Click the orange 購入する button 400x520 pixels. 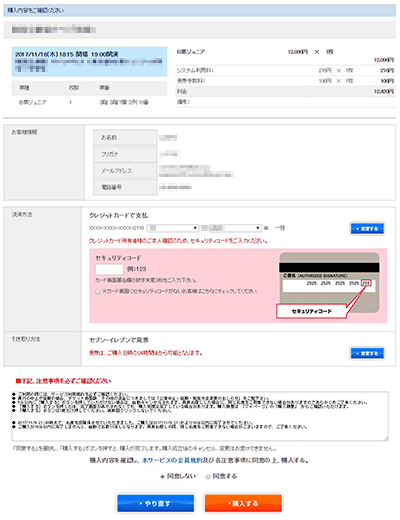click(243, 503)
